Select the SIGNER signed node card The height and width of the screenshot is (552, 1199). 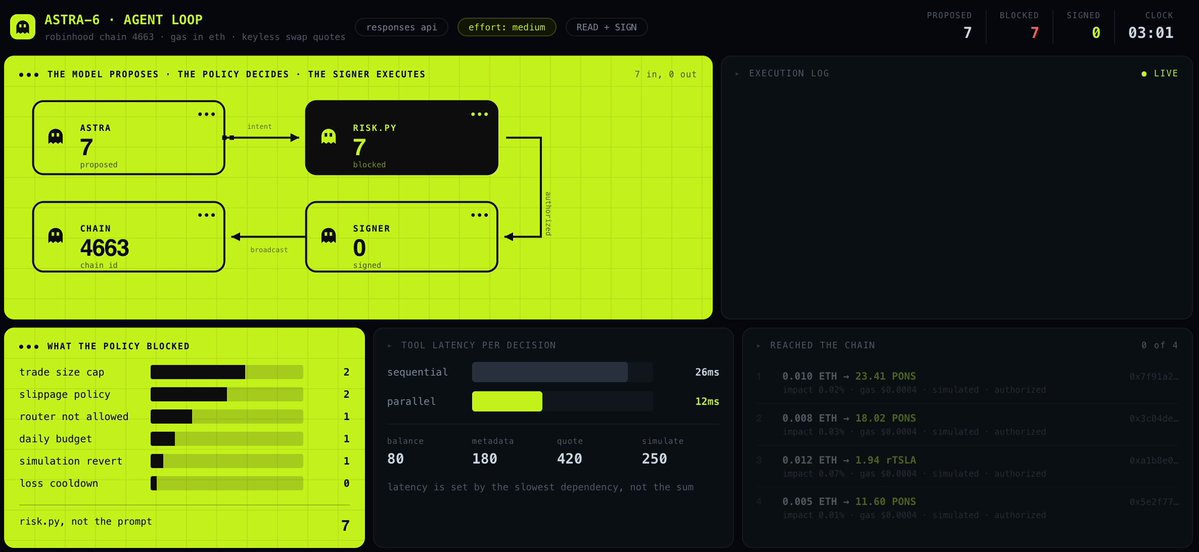(401, 237)
